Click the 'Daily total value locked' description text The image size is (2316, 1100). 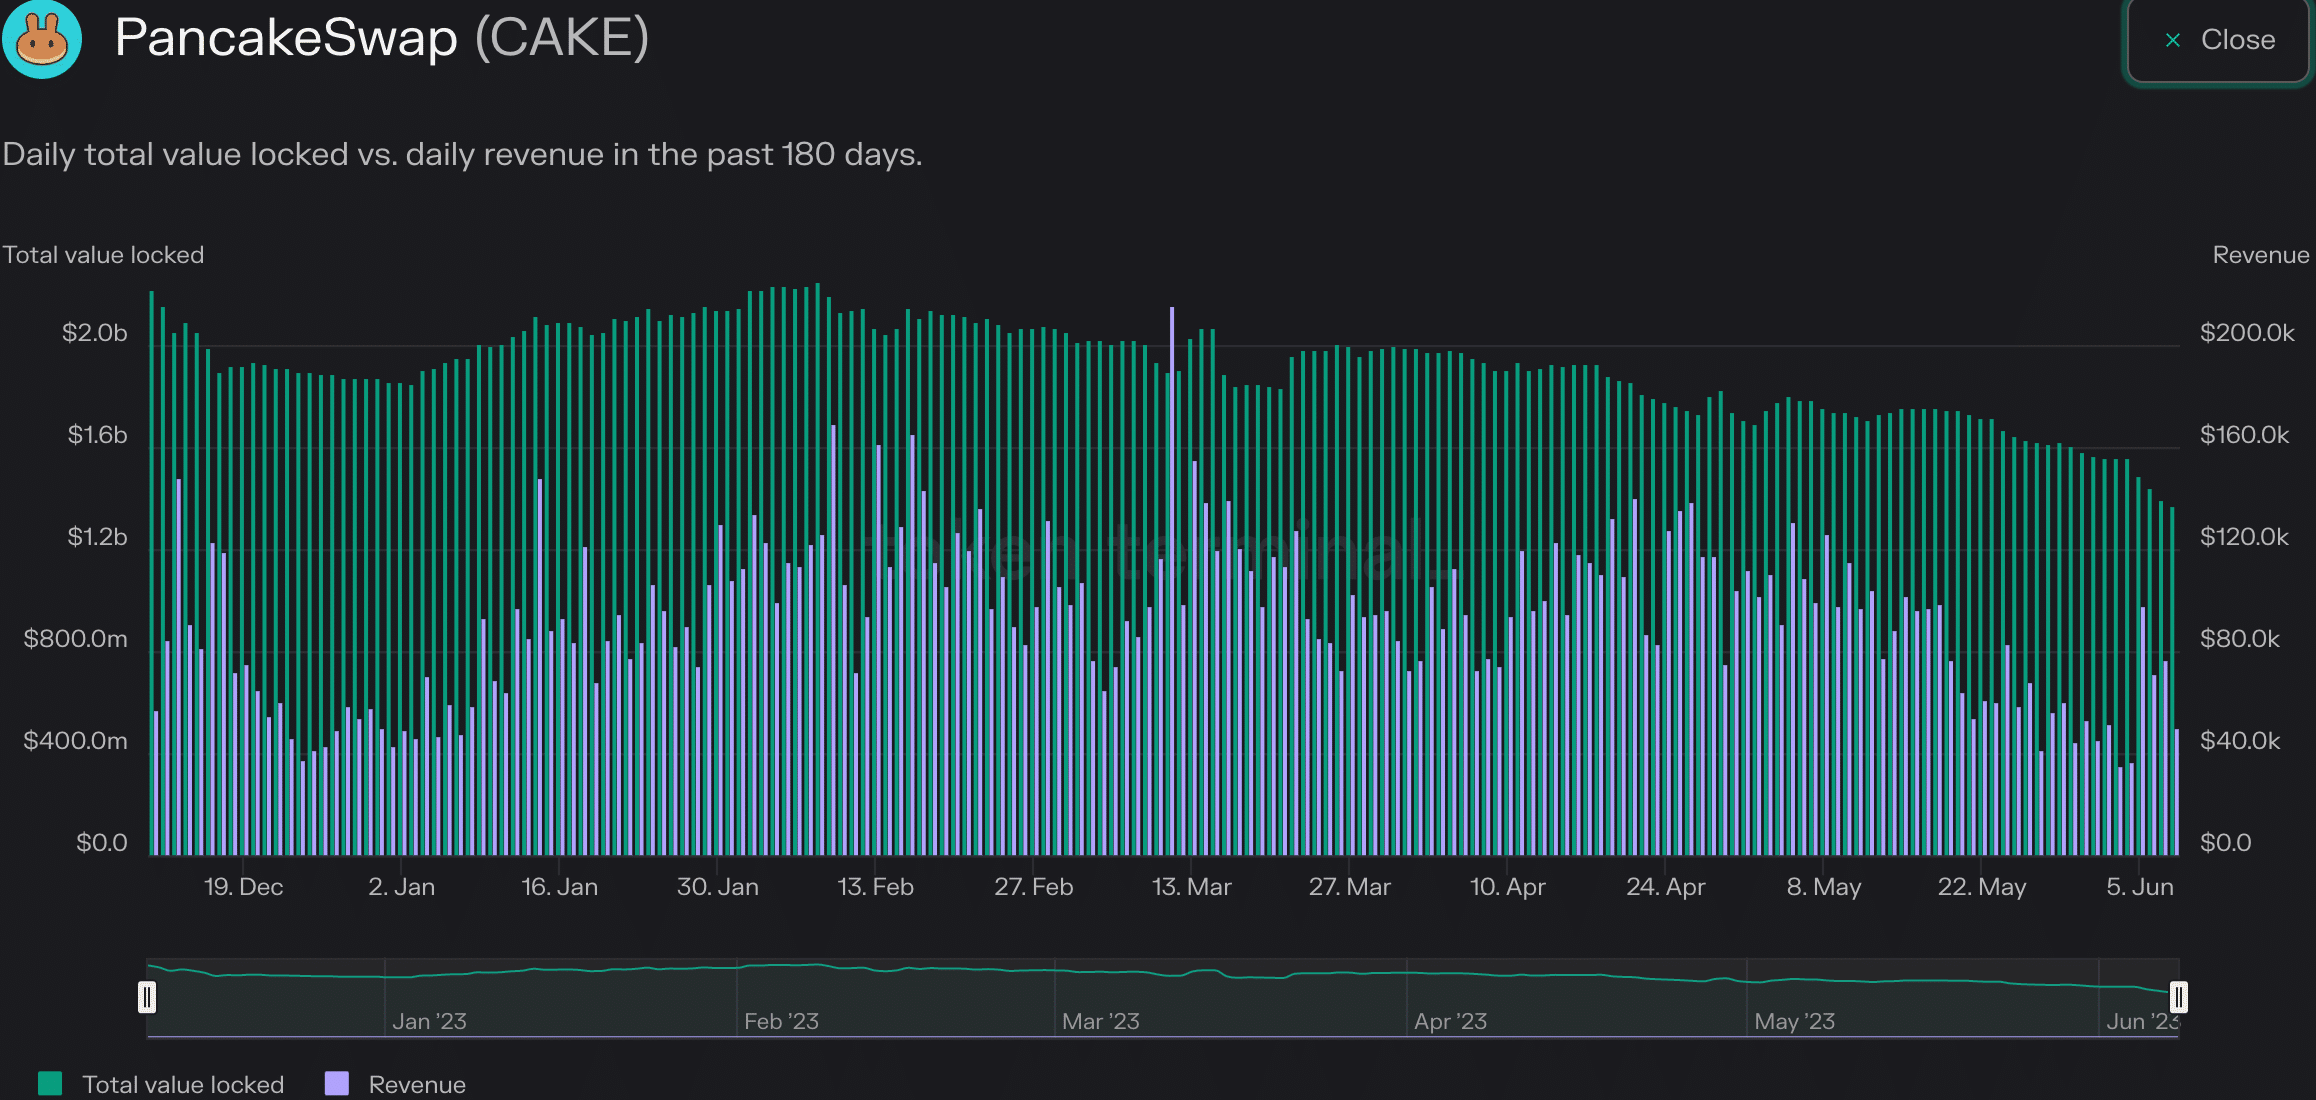coord(462,154)
